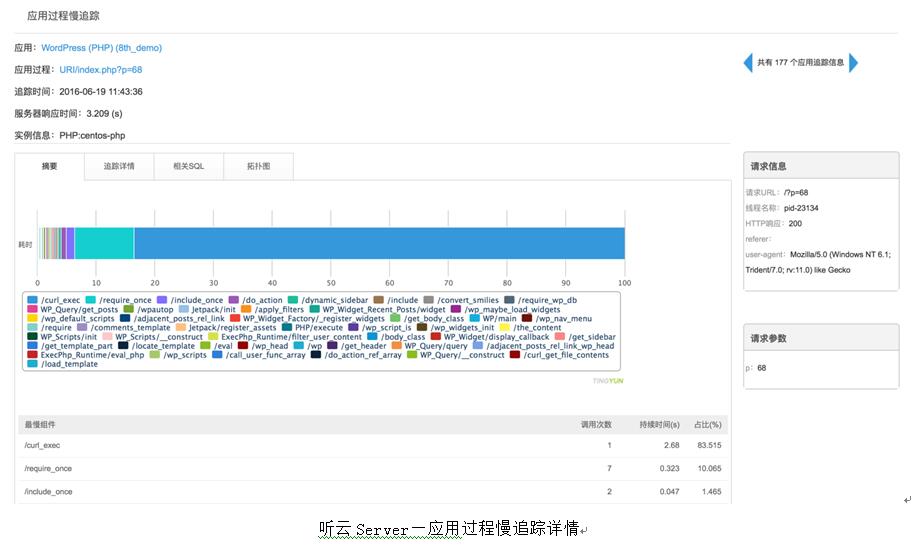Toggle PHP/execute legend swatch
Screen dimensions: 915x559
pos(287,327)
